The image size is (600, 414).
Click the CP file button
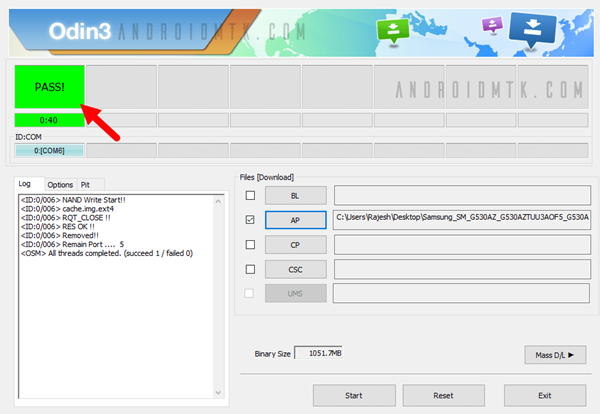tap(296, 244)
